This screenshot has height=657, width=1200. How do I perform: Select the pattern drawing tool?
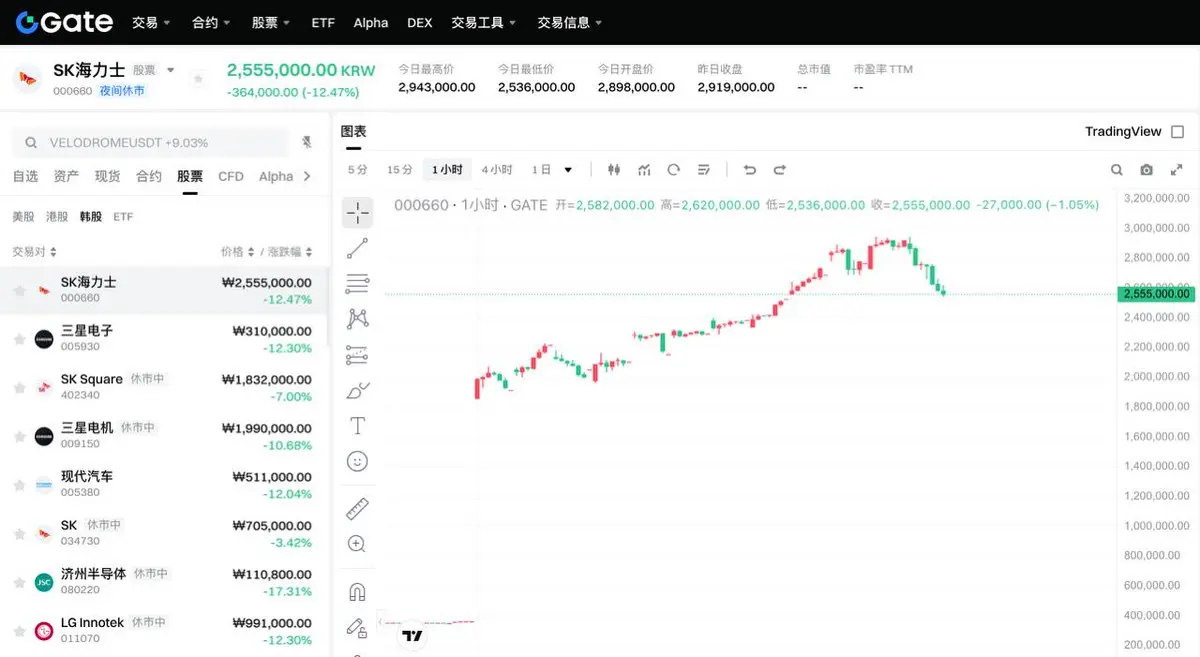pyautogui.click(x=357, y=318)
